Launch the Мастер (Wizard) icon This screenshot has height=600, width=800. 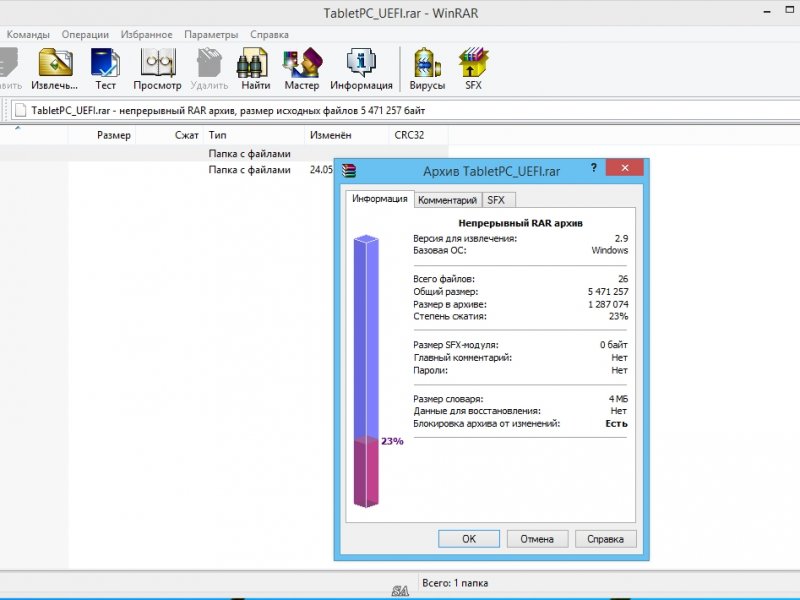point(302,63)
